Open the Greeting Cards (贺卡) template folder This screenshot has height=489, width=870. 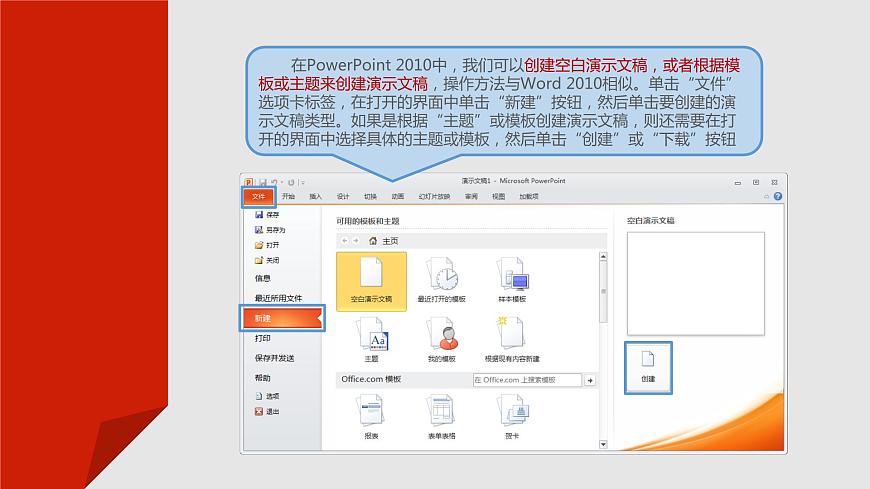click(x=512, y=417)
